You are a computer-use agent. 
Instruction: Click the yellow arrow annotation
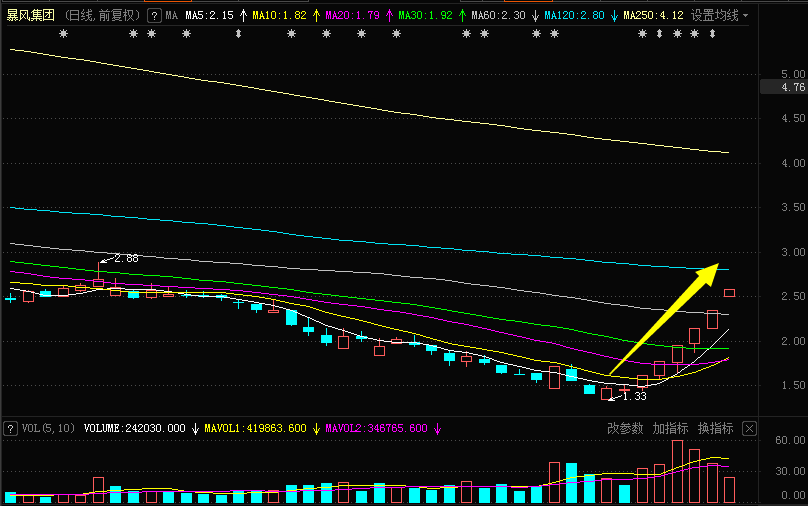(664, 317)
